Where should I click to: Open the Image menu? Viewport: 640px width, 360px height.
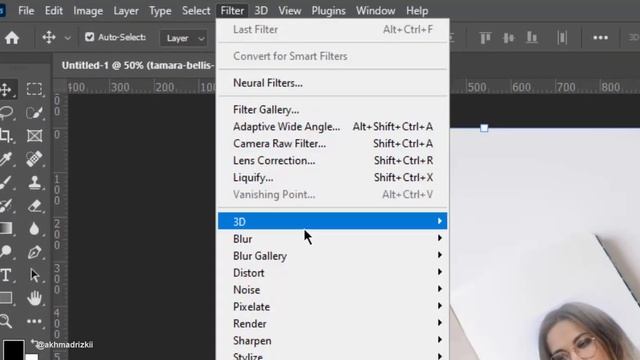point(88,11)
